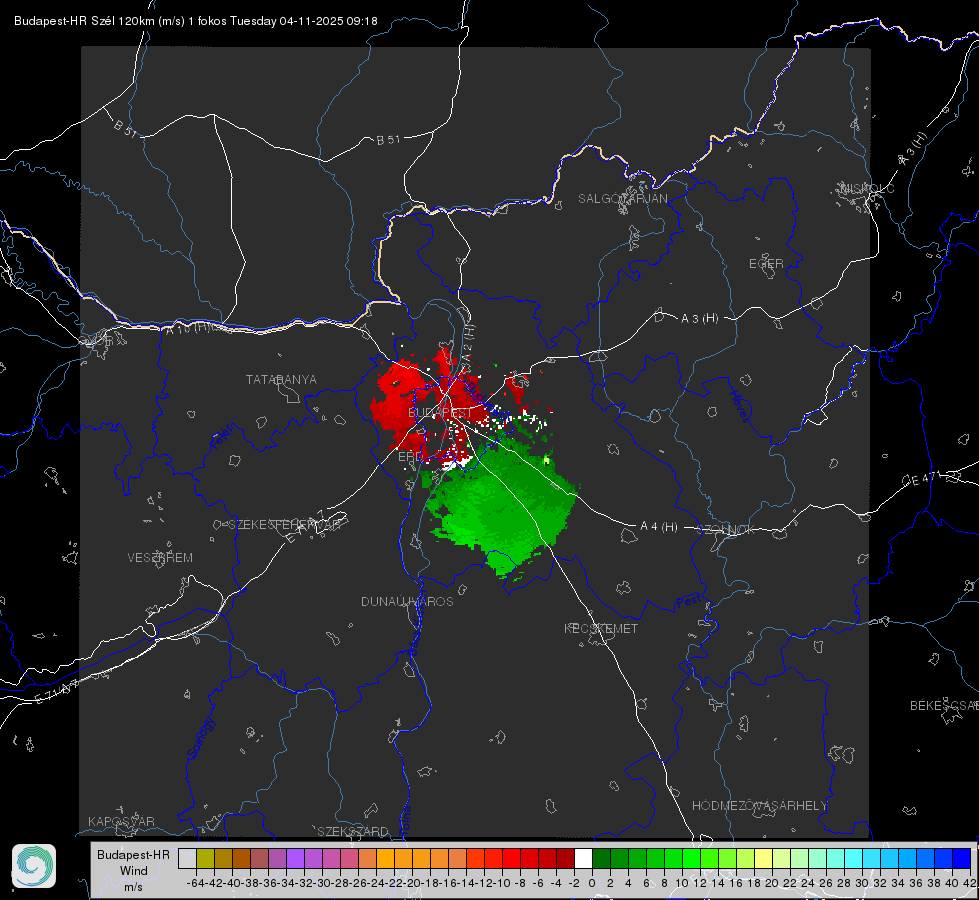Pick the dark green swatch between 0 and 2

tap(601, 858)
